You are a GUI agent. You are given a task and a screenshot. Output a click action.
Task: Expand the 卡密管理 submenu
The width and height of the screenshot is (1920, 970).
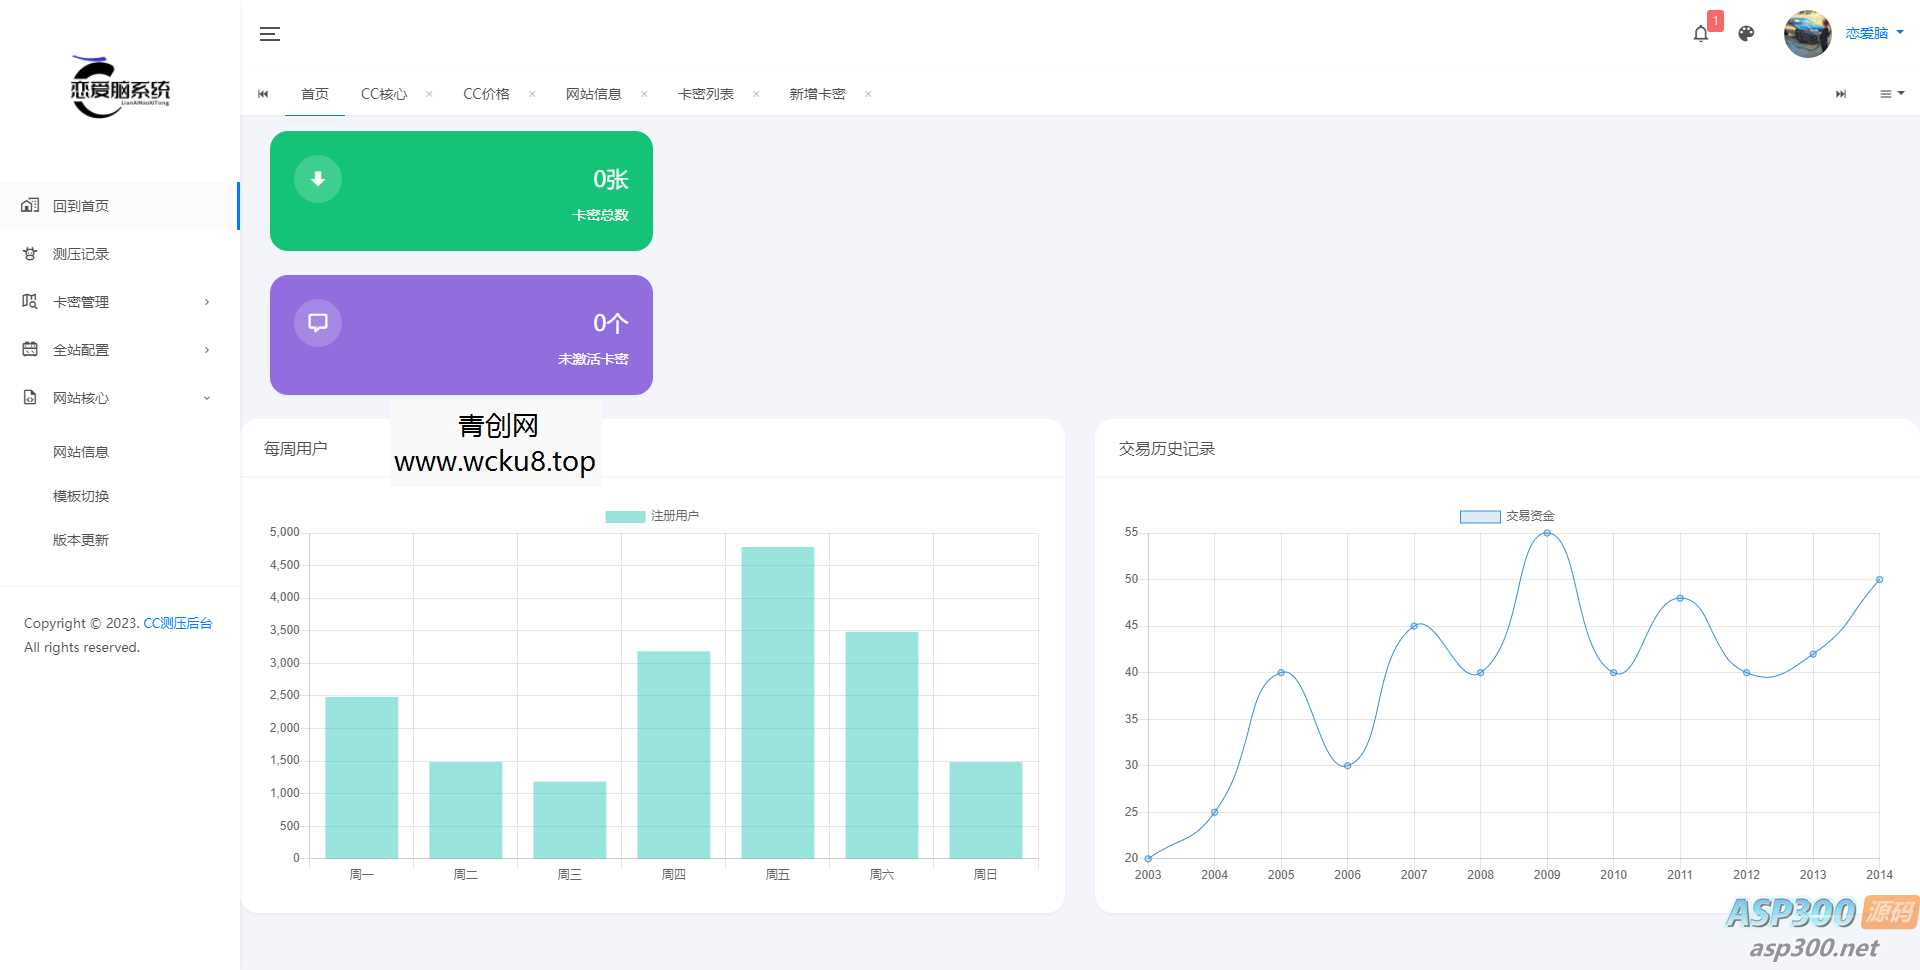coord(206,302)
